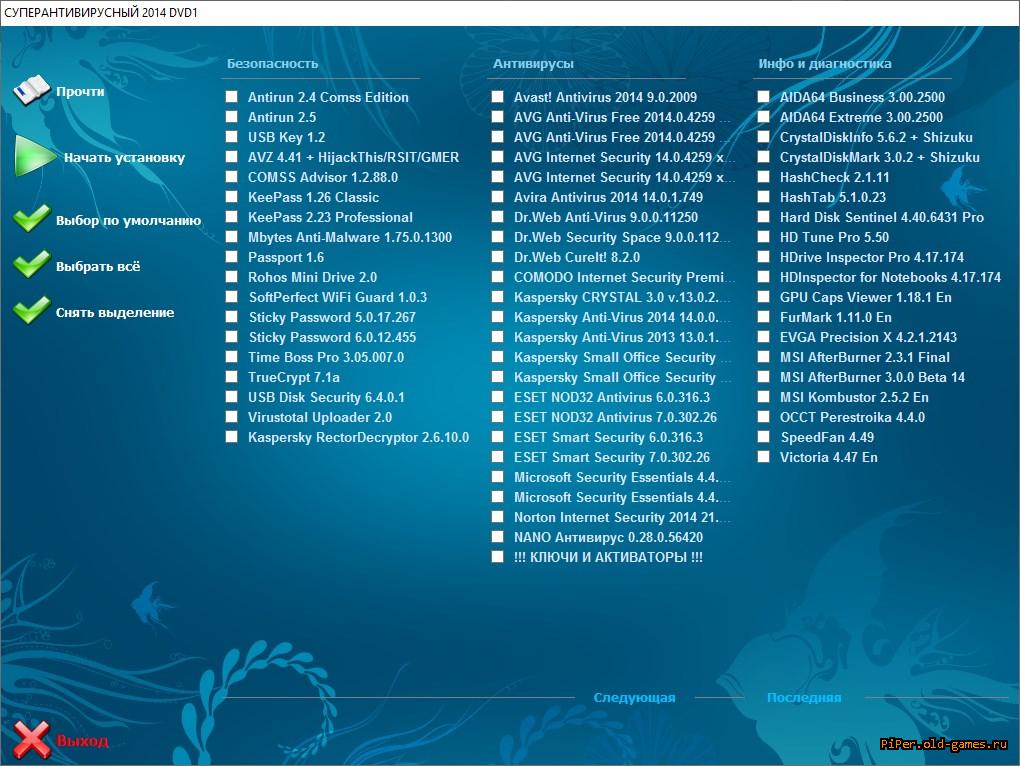Enable the TrueCrypt 7.1a checkbox

tap(232, 377)
